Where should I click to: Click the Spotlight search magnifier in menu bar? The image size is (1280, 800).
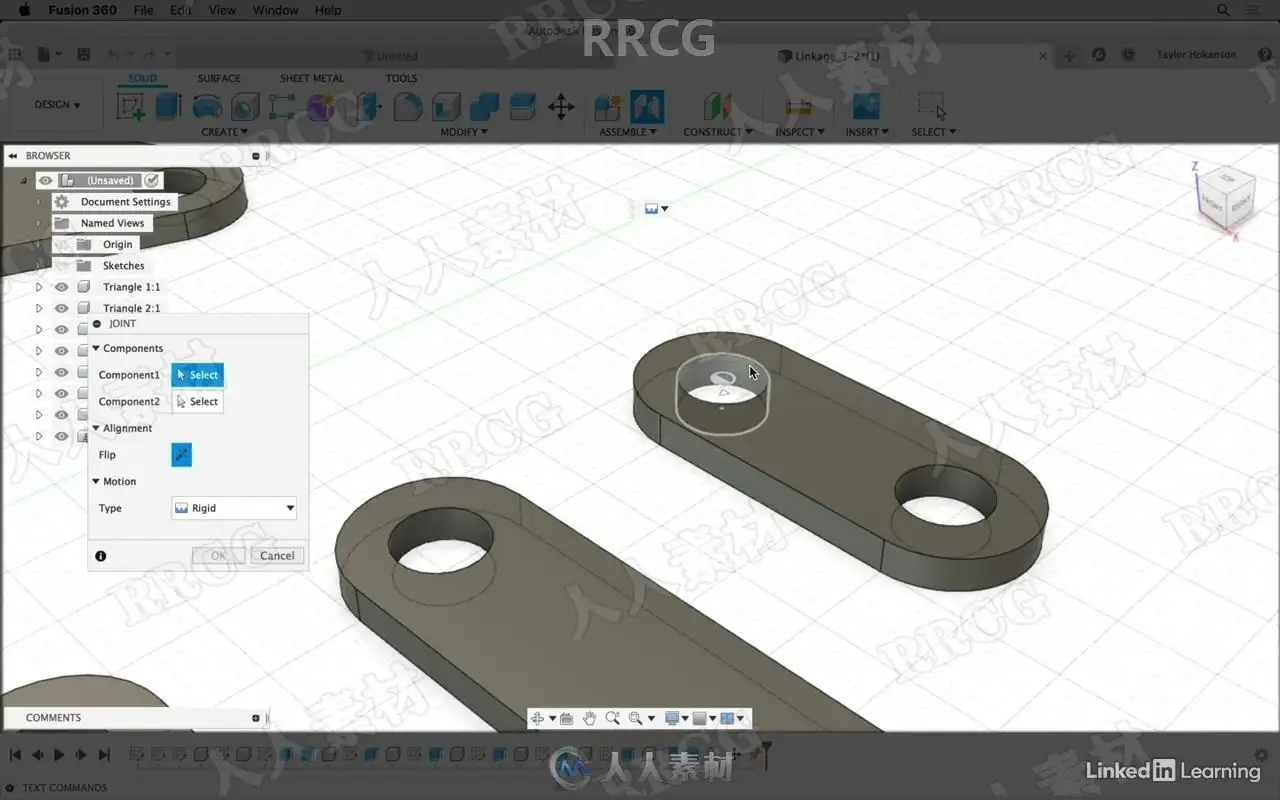pyautogui.click(x=1223, y=10)
